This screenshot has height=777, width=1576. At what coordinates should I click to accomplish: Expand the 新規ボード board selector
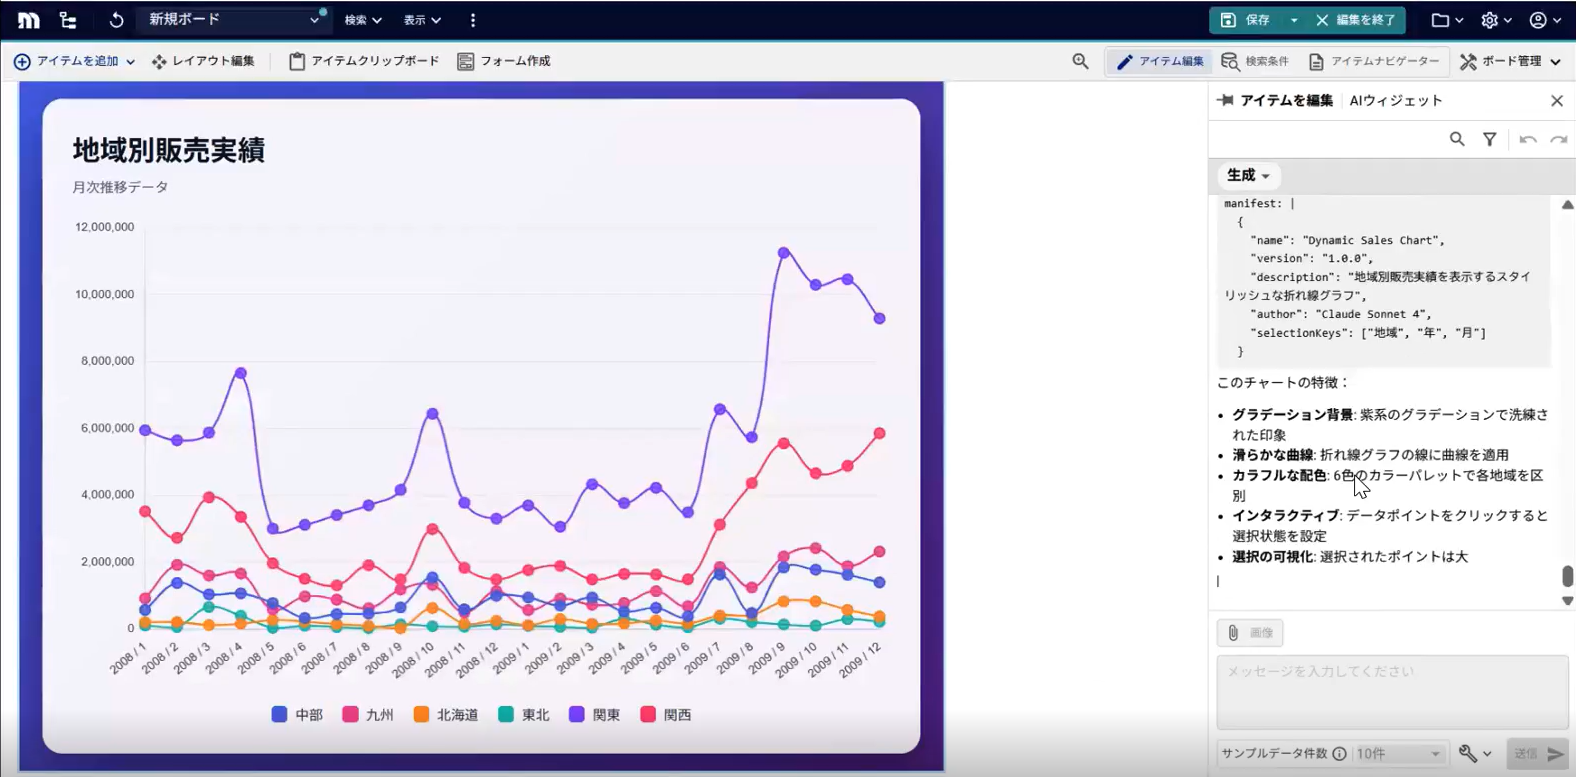click(x=233, y=20)
